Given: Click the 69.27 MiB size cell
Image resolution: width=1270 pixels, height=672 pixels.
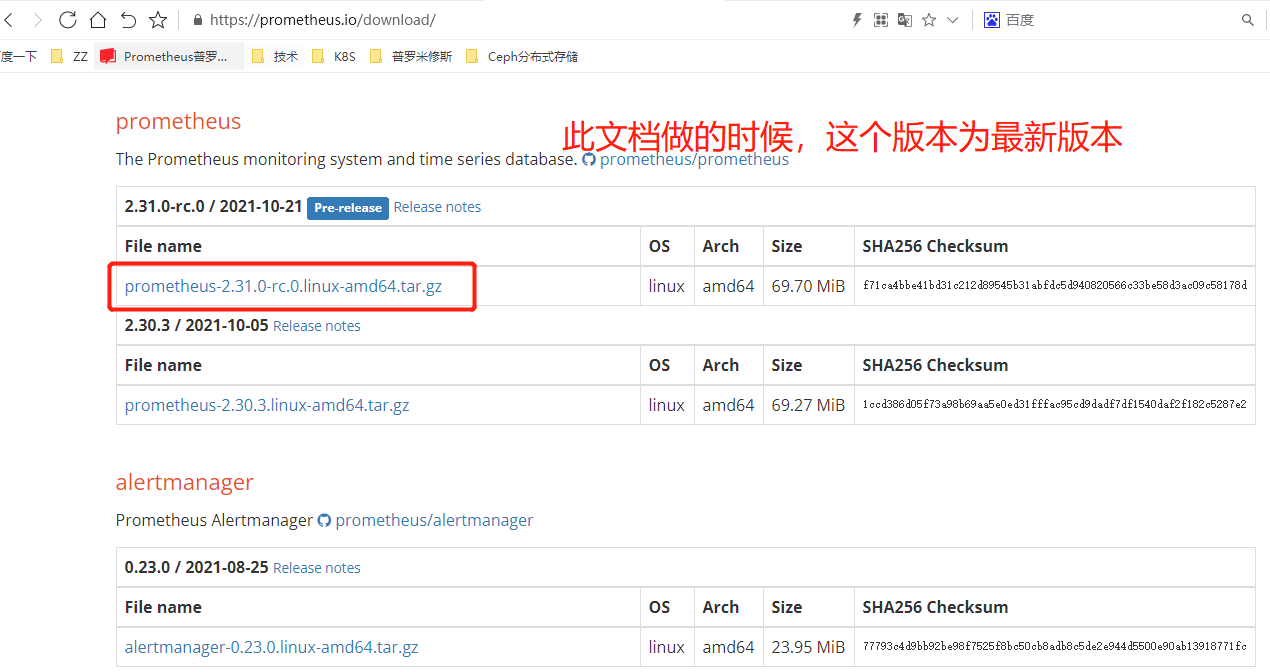Looking at the screenshot, I should (x=808, y=405).
